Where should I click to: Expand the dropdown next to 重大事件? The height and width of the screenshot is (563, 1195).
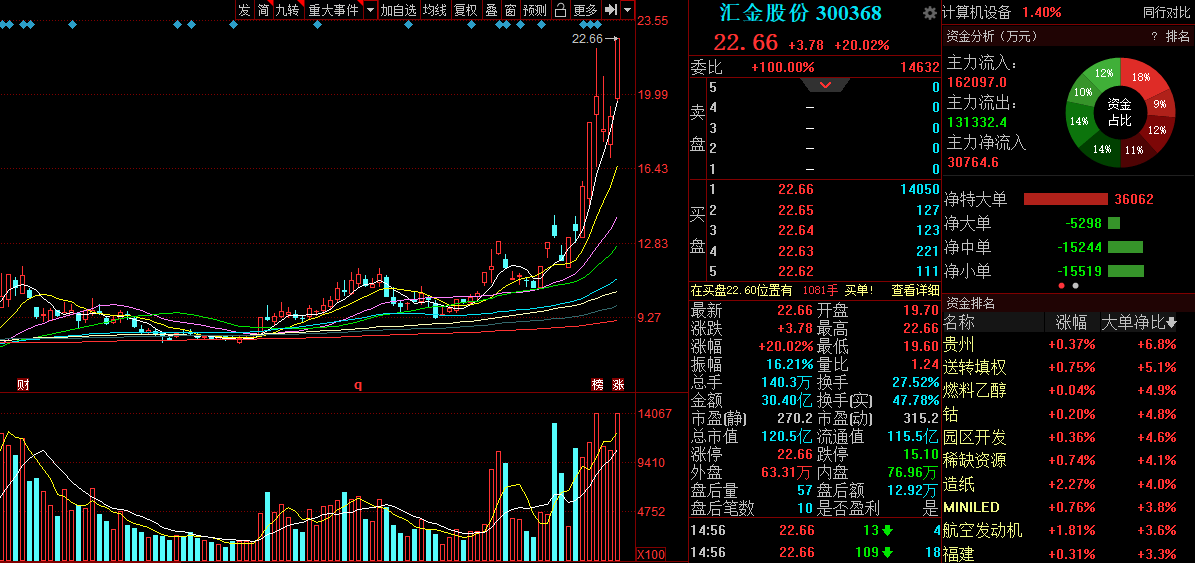click(370, 10)
